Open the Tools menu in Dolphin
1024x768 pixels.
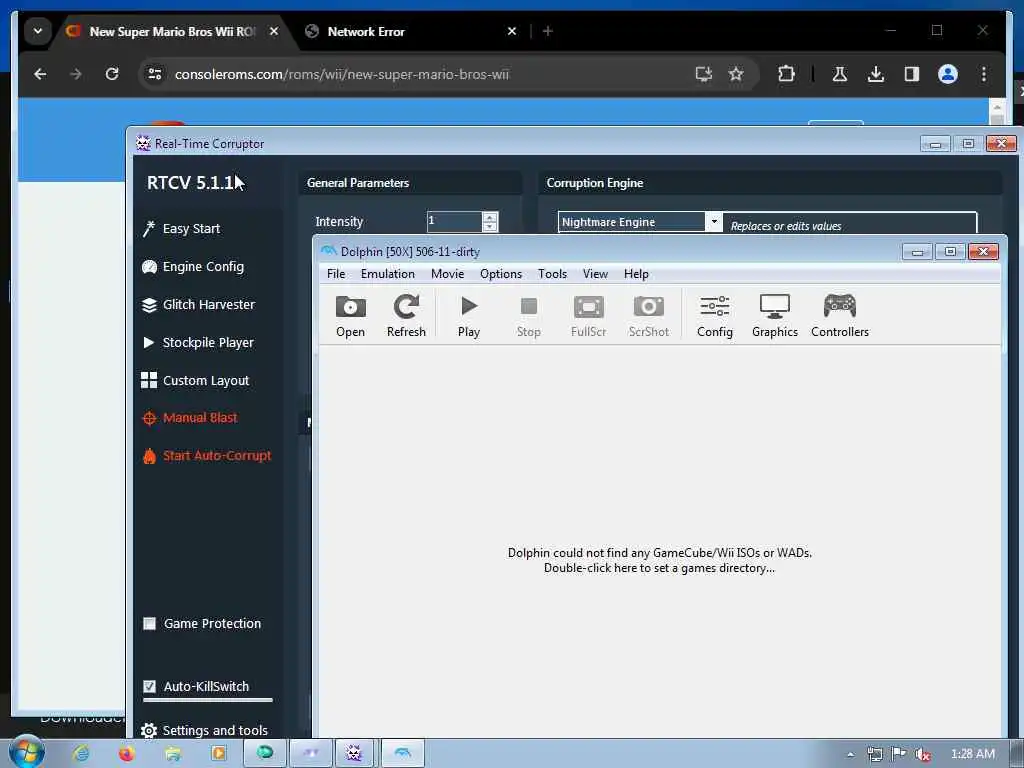pyautogui.click(x=552, y=274)
